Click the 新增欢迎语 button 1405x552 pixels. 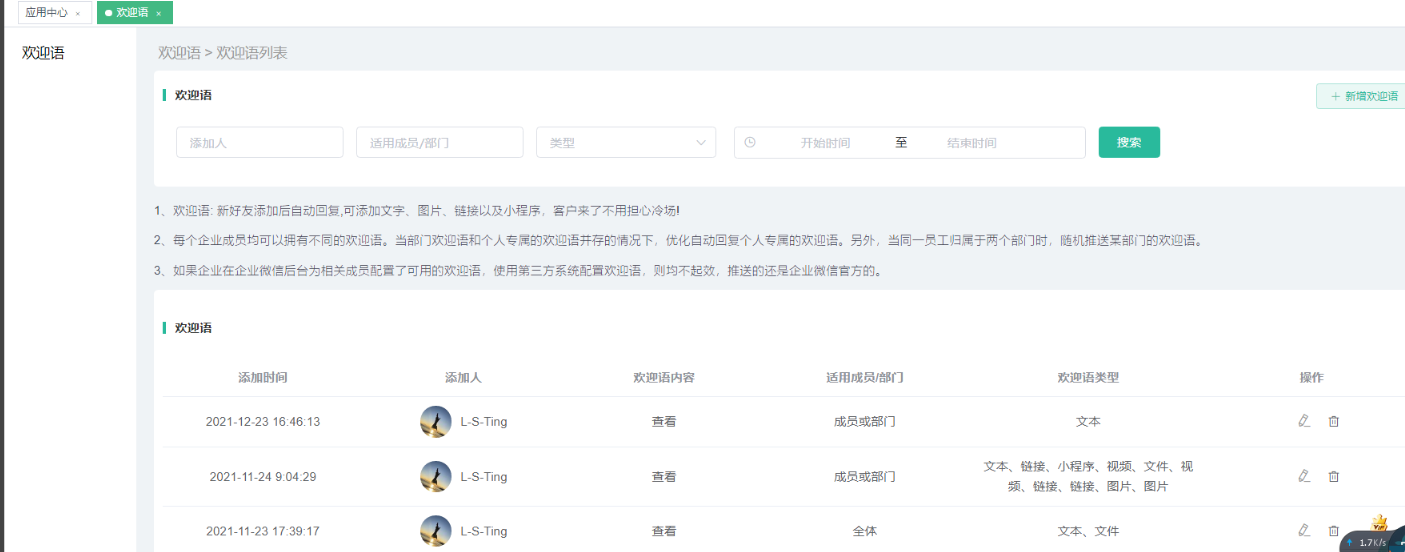click(1363, 96)
